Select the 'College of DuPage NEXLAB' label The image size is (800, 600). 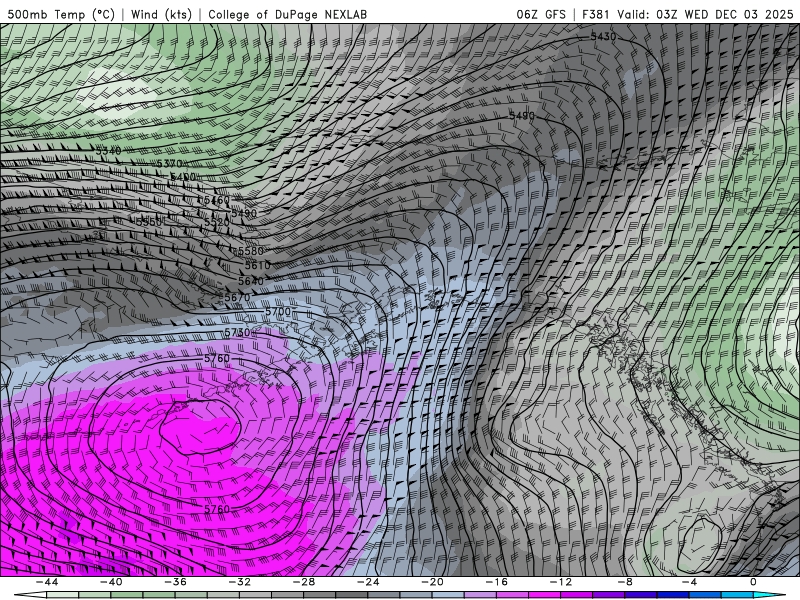(287, 14)
